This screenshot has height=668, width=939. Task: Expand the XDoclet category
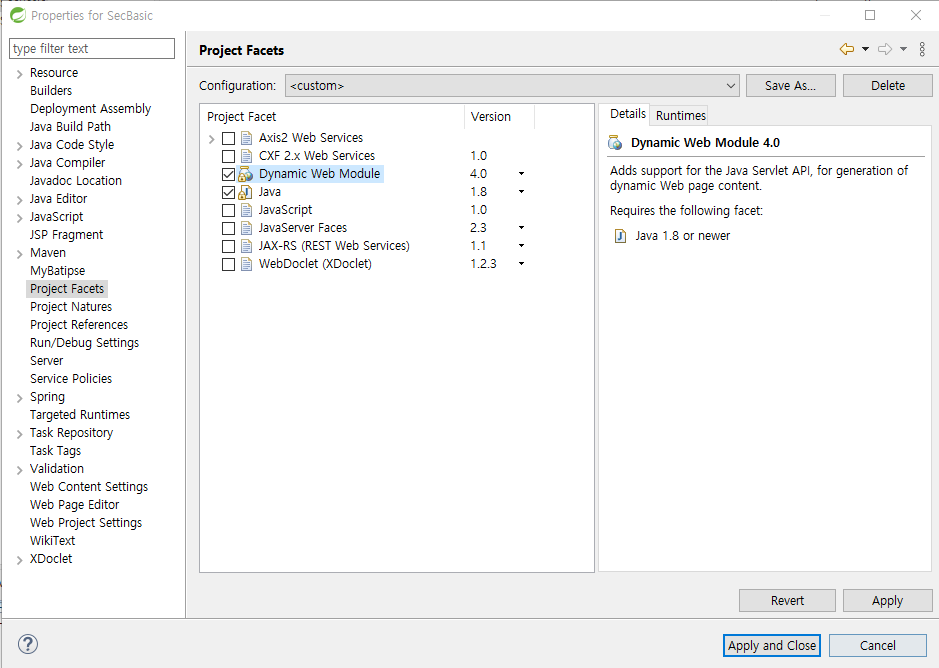click(x=19, y=560)
